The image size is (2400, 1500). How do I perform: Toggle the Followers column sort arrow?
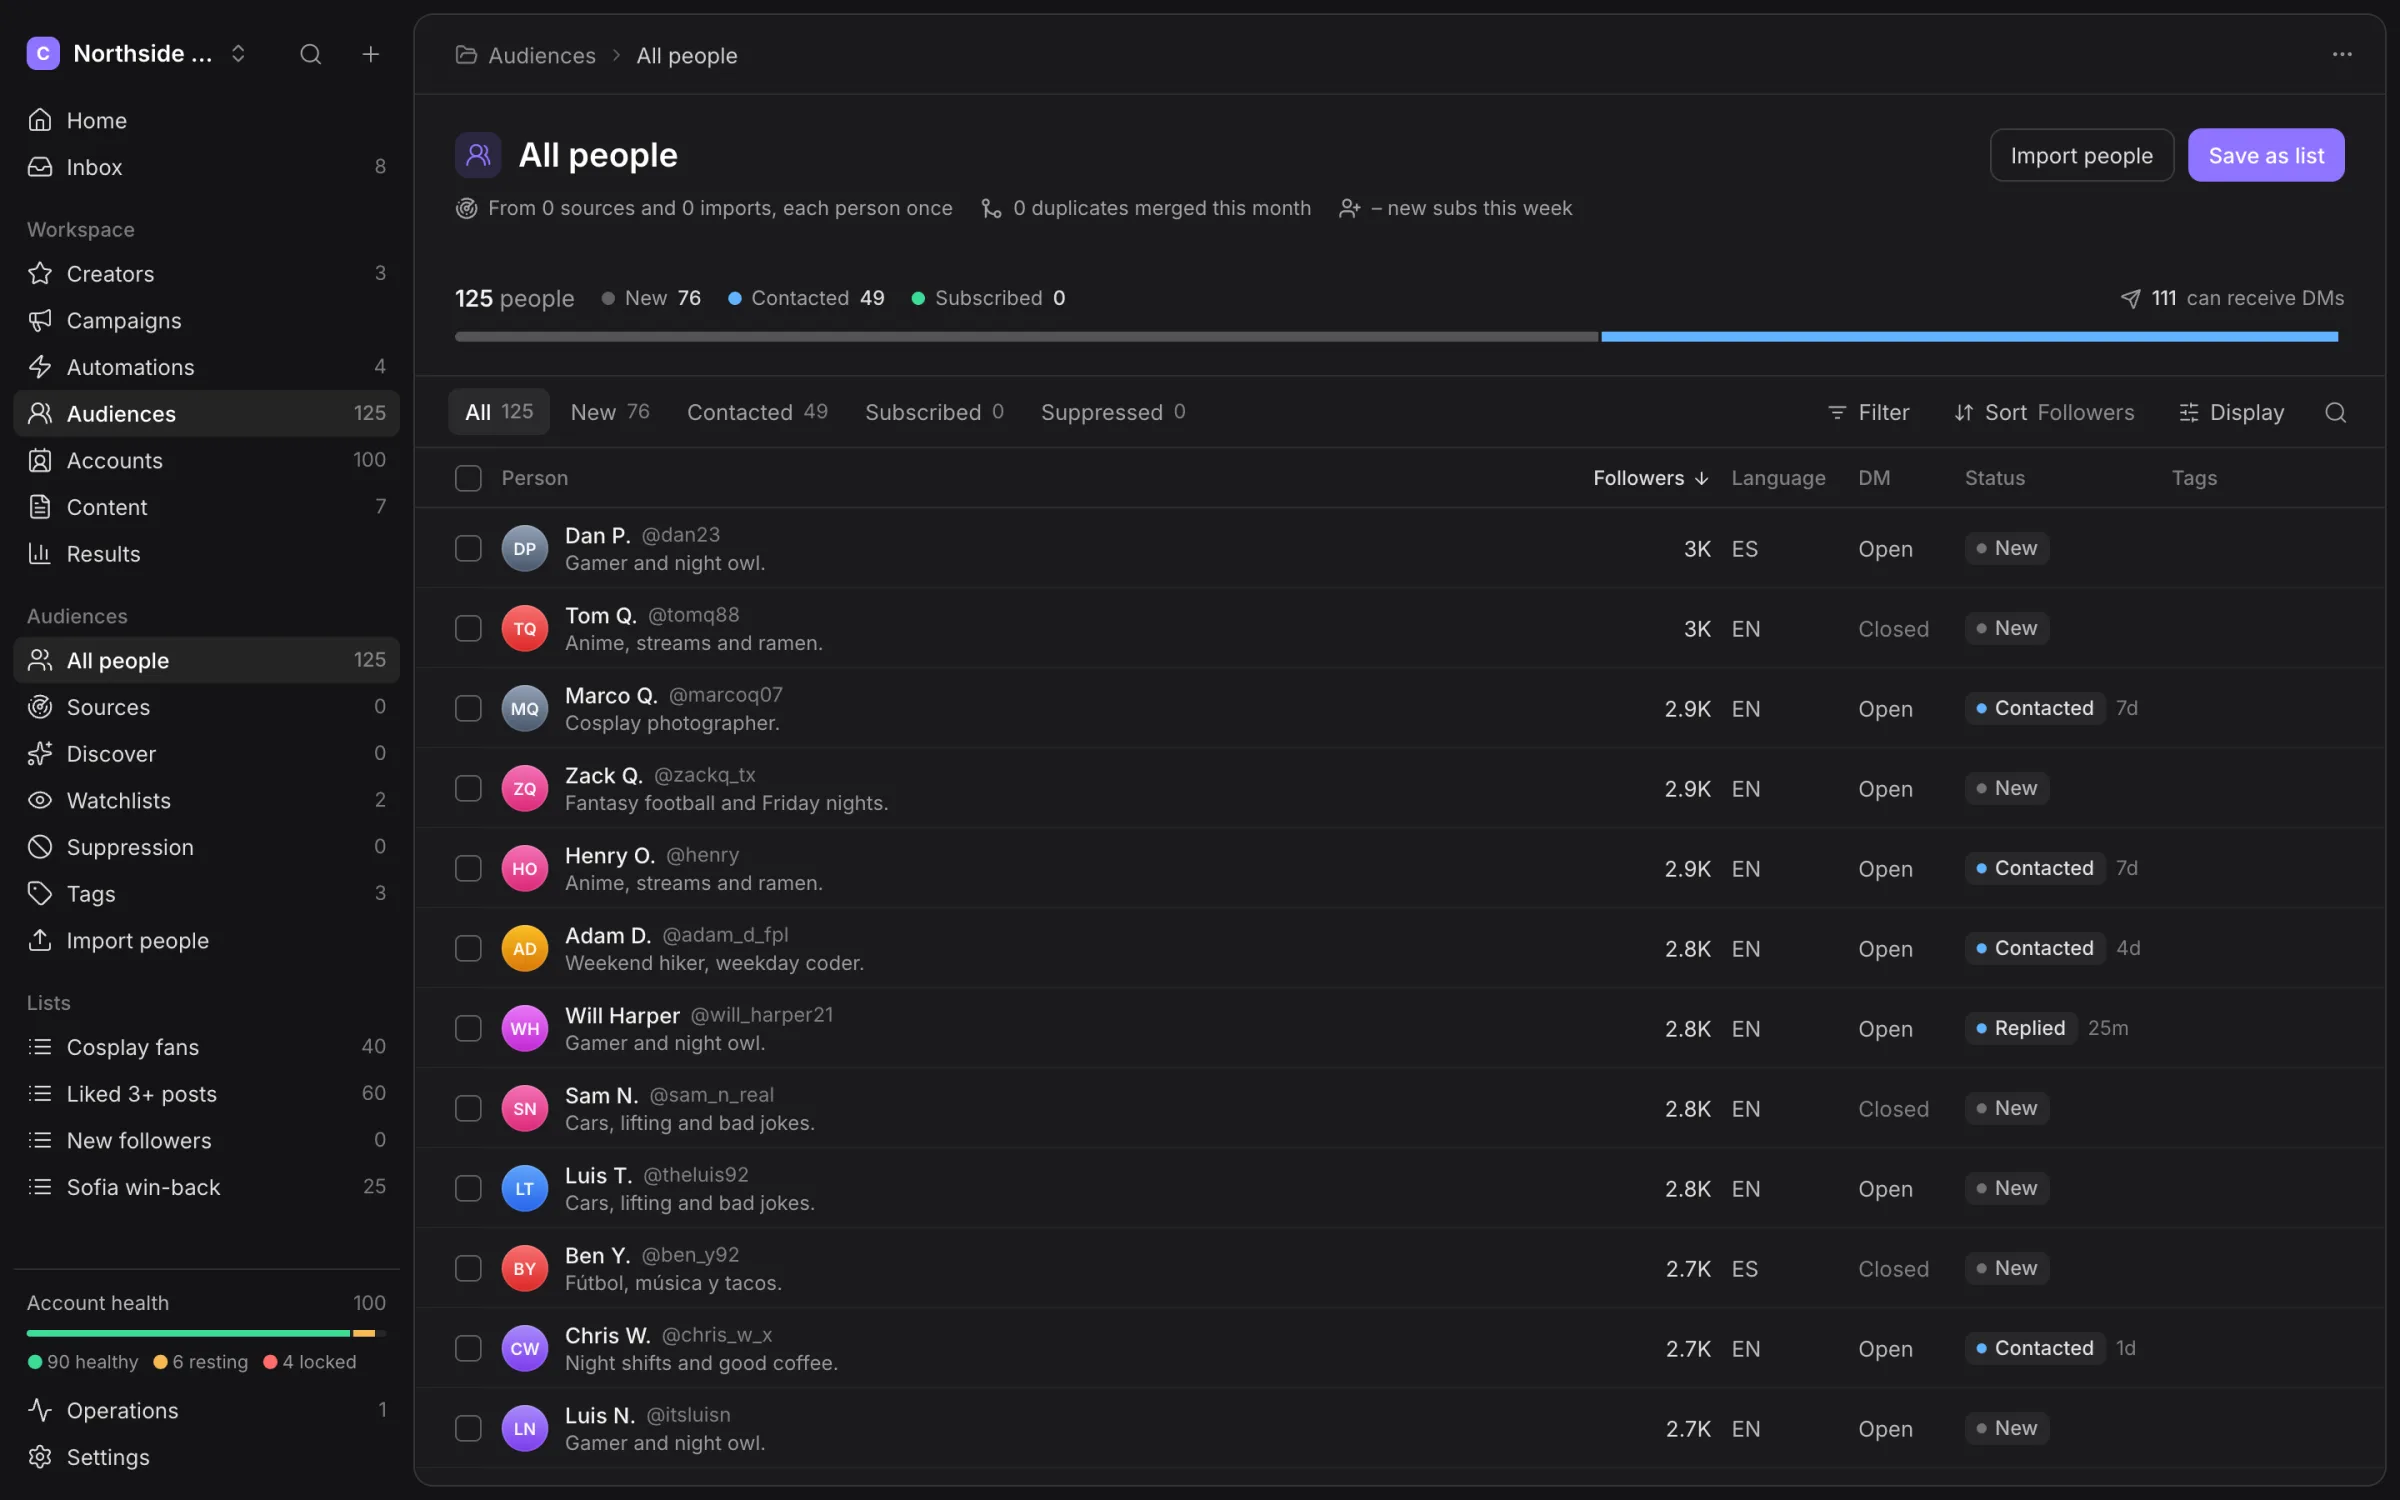[1701, 478]
